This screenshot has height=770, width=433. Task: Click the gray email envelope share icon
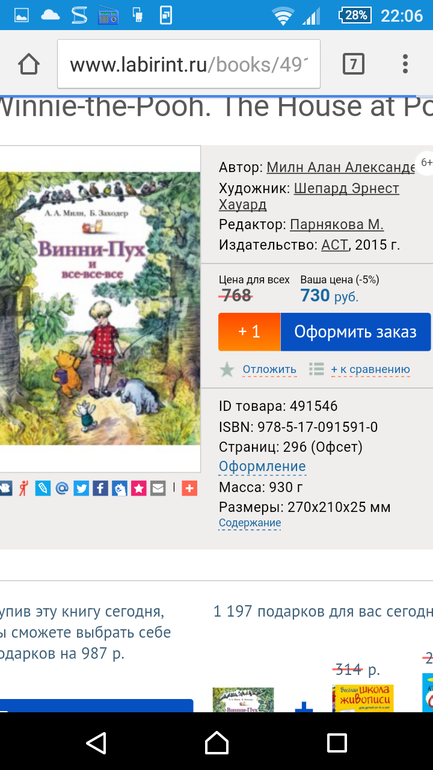click(158, 488)
